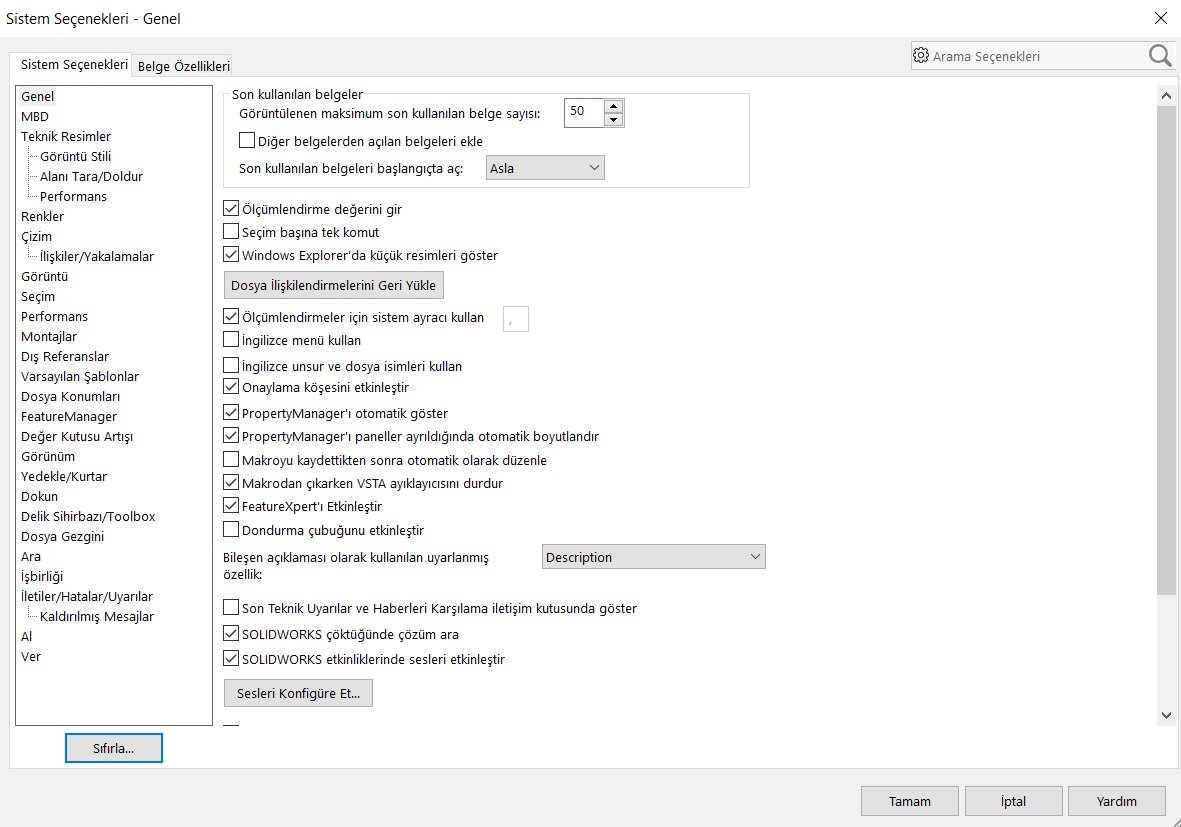Click the recent documents count field

pyautogui.click(x=584, y=113)
